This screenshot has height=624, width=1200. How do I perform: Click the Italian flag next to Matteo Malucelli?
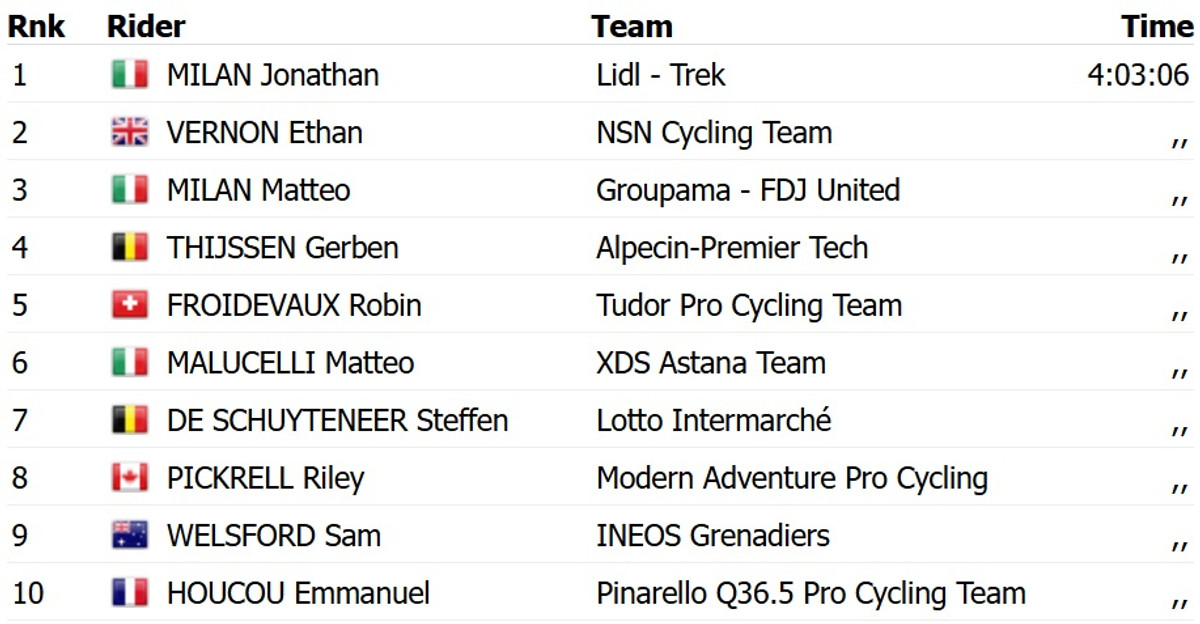point(130,362)
